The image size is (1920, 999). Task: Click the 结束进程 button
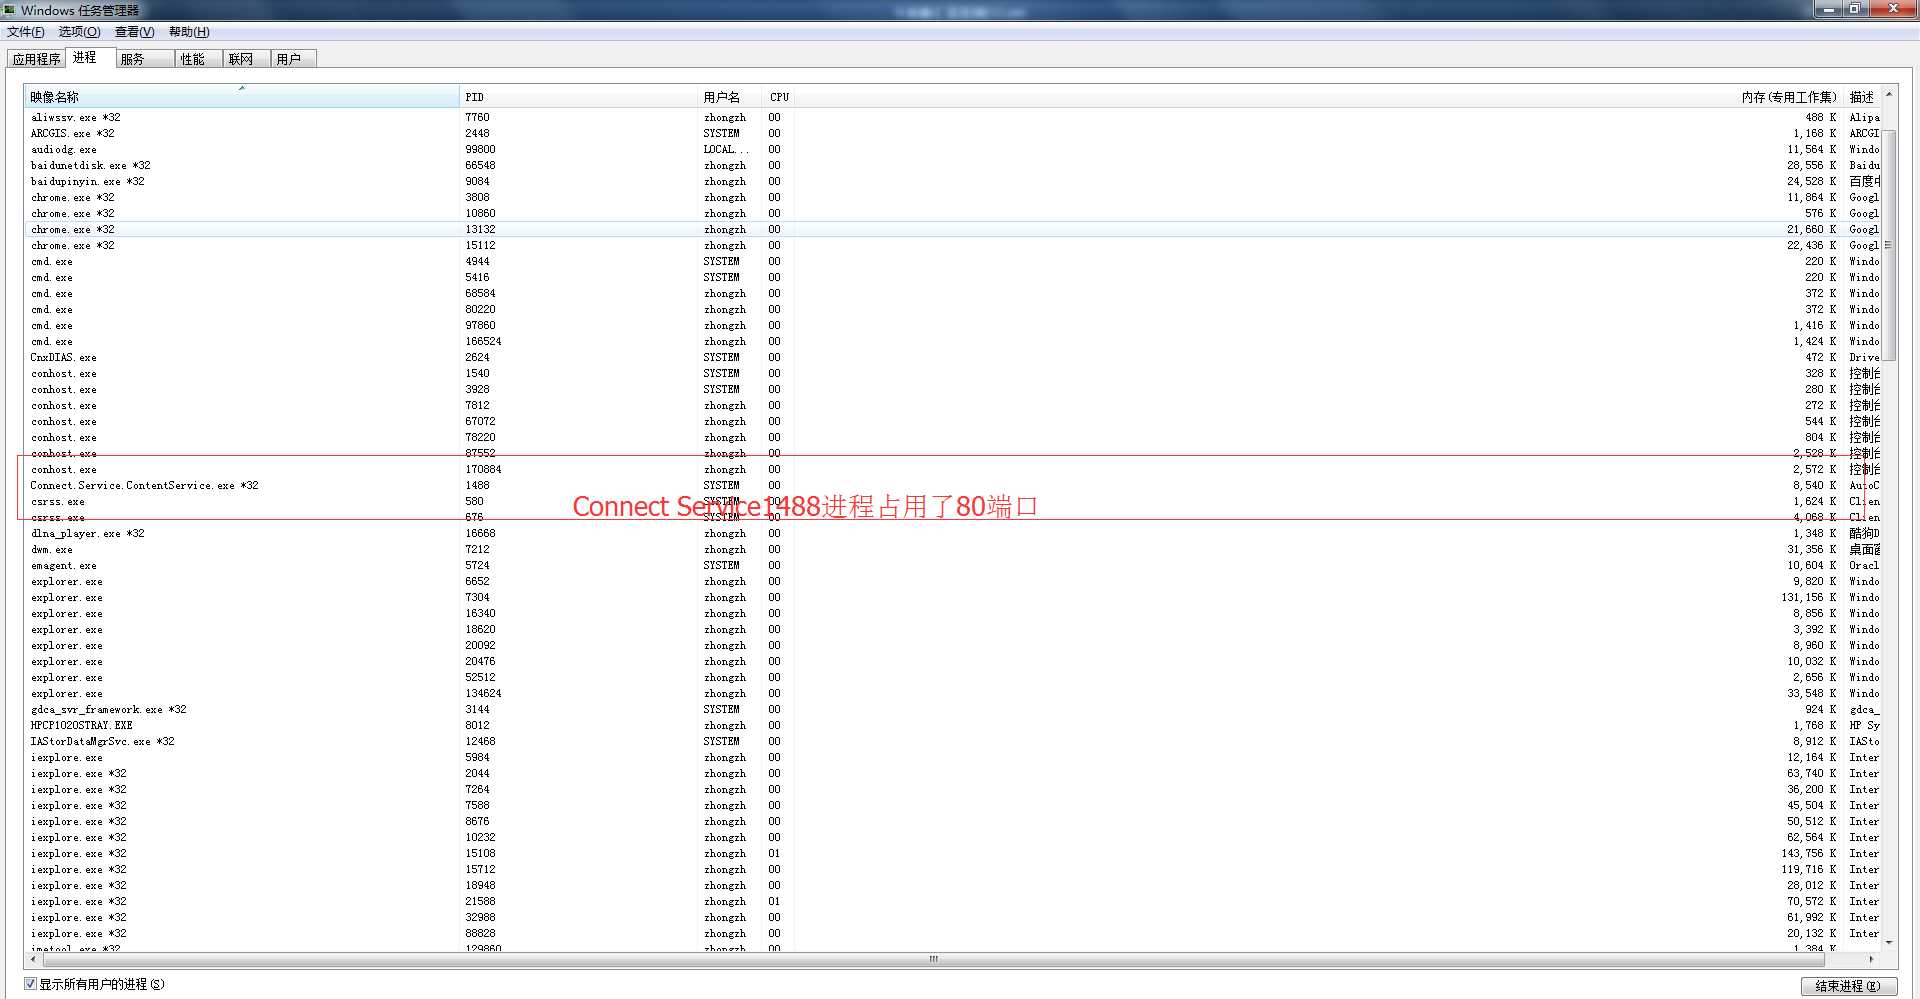point(1848,986)
